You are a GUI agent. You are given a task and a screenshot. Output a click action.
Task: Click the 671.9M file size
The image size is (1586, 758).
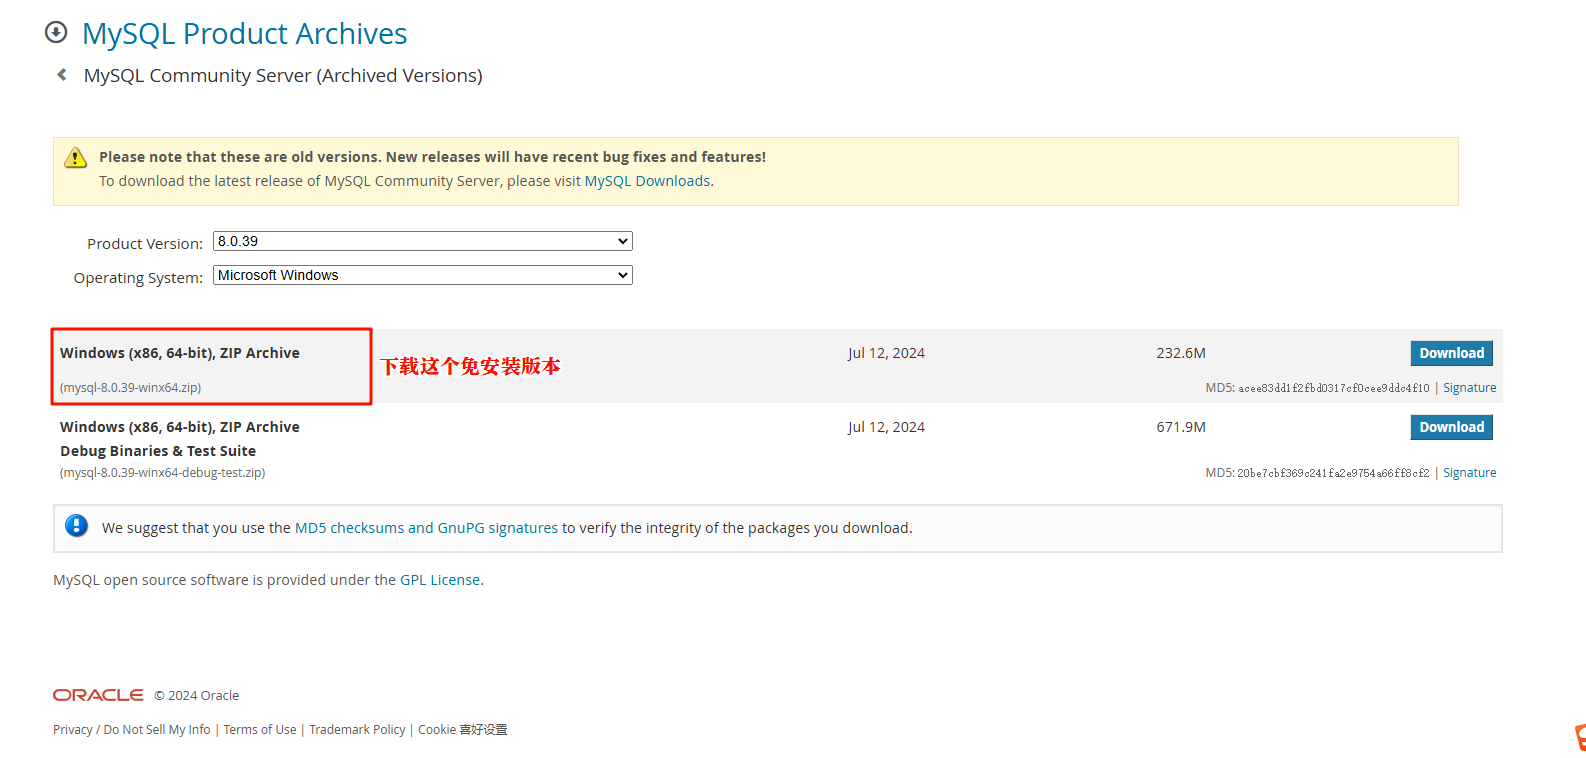click(1181, 427)
